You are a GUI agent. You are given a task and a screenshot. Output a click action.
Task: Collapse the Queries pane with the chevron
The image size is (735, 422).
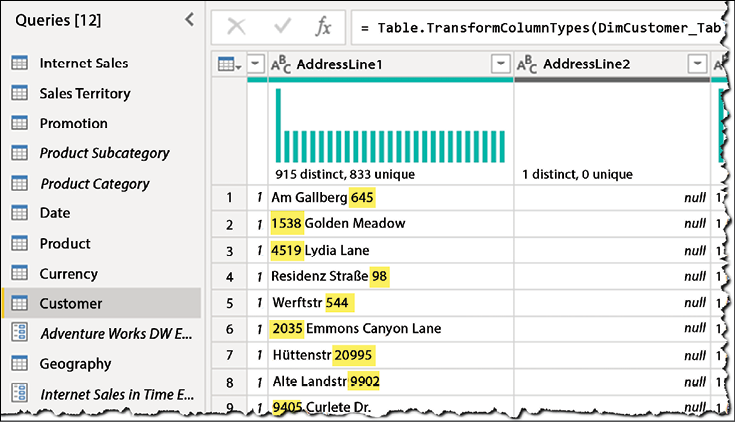[x=189, y=19]
